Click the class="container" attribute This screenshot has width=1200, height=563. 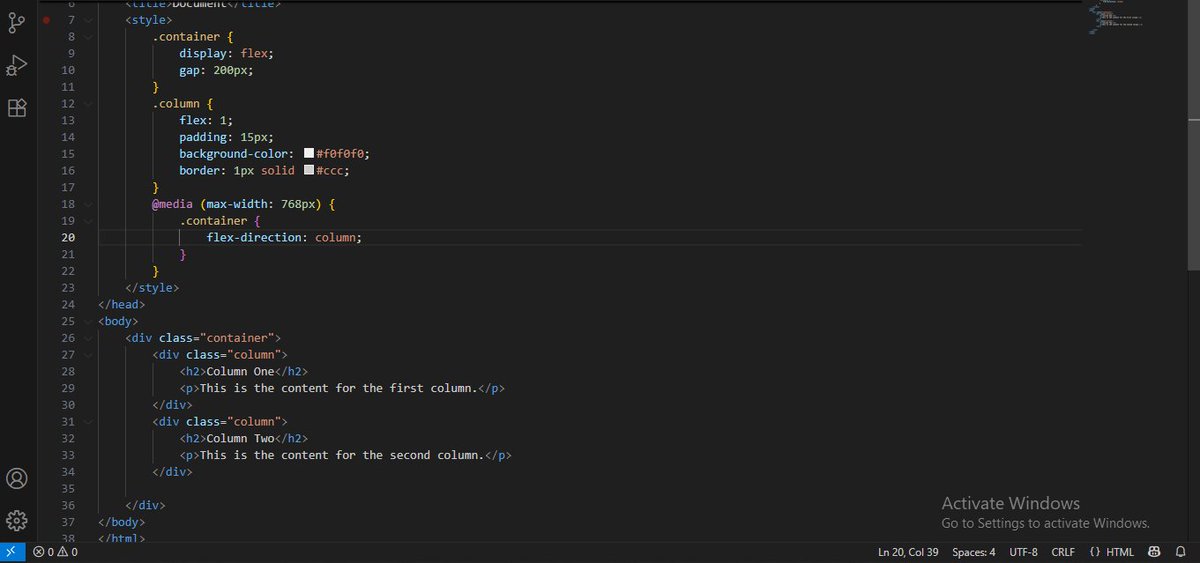(x=216, y=338)
